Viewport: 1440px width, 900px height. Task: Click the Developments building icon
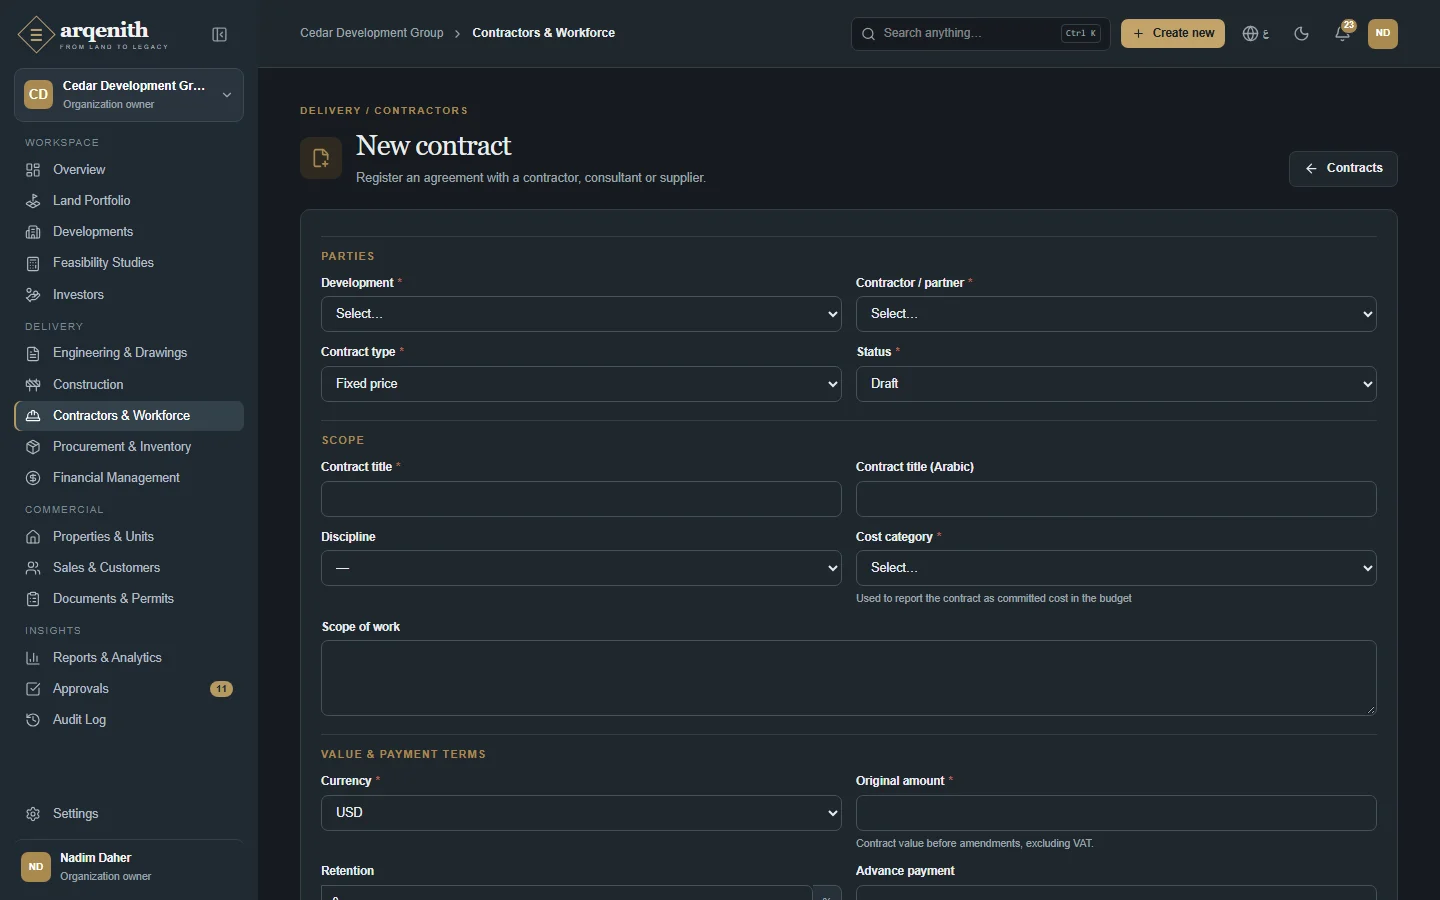click(33, 232)
